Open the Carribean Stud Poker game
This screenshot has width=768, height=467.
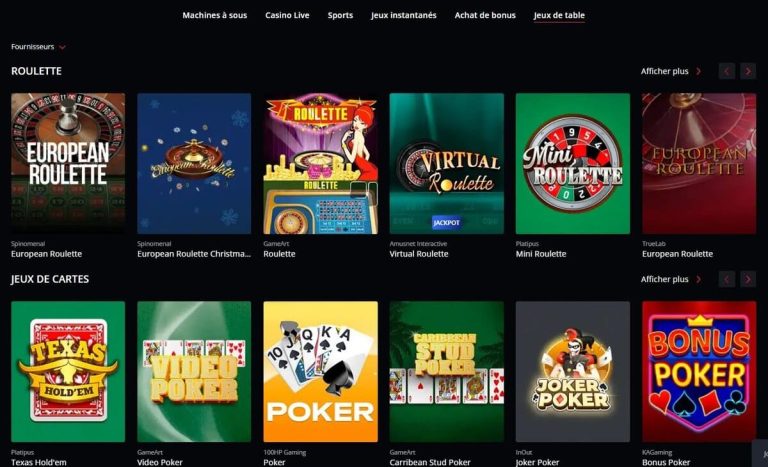click(446, 371)
